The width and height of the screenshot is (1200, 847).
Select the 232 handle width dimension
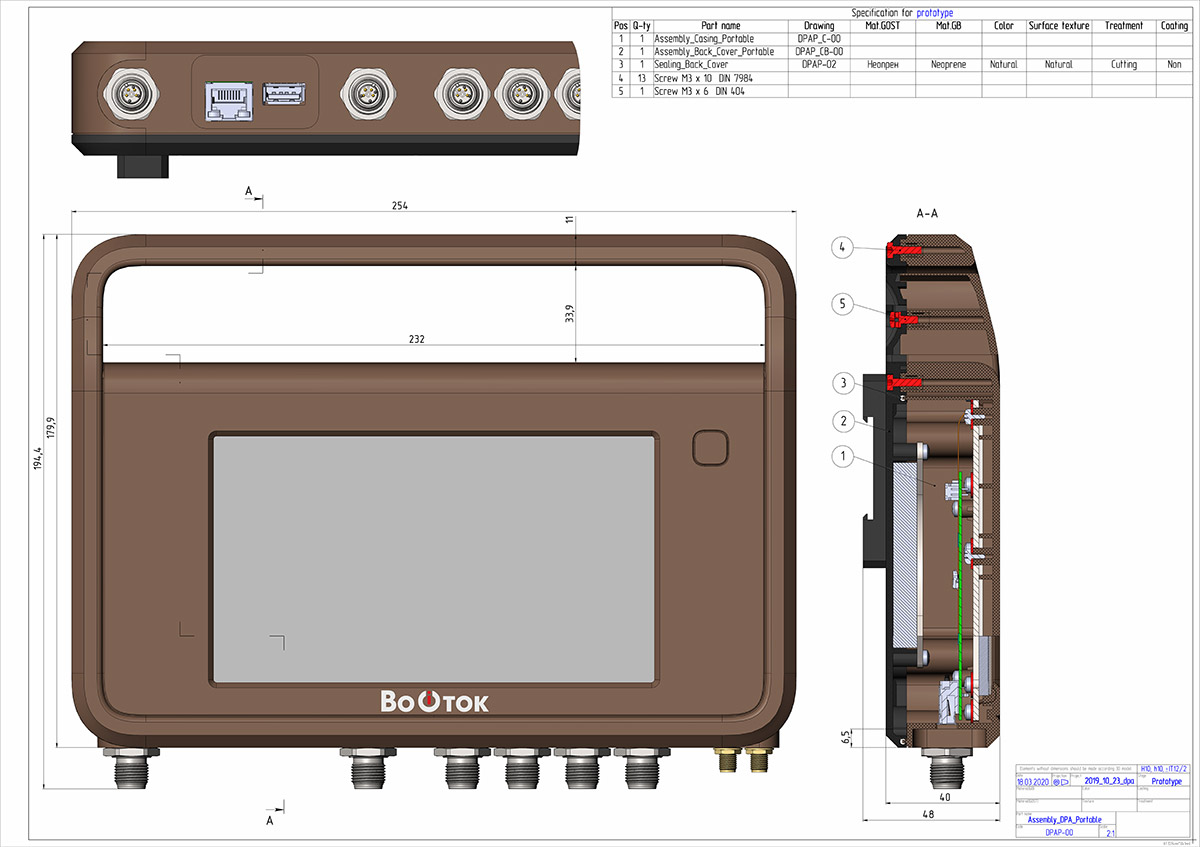[417, 340]
